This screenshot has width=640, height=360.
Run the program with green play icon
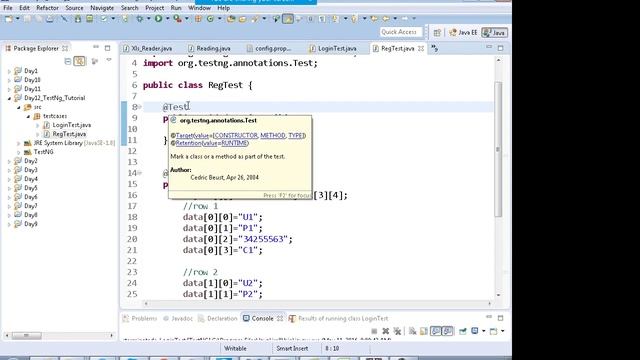pos(158,19)
